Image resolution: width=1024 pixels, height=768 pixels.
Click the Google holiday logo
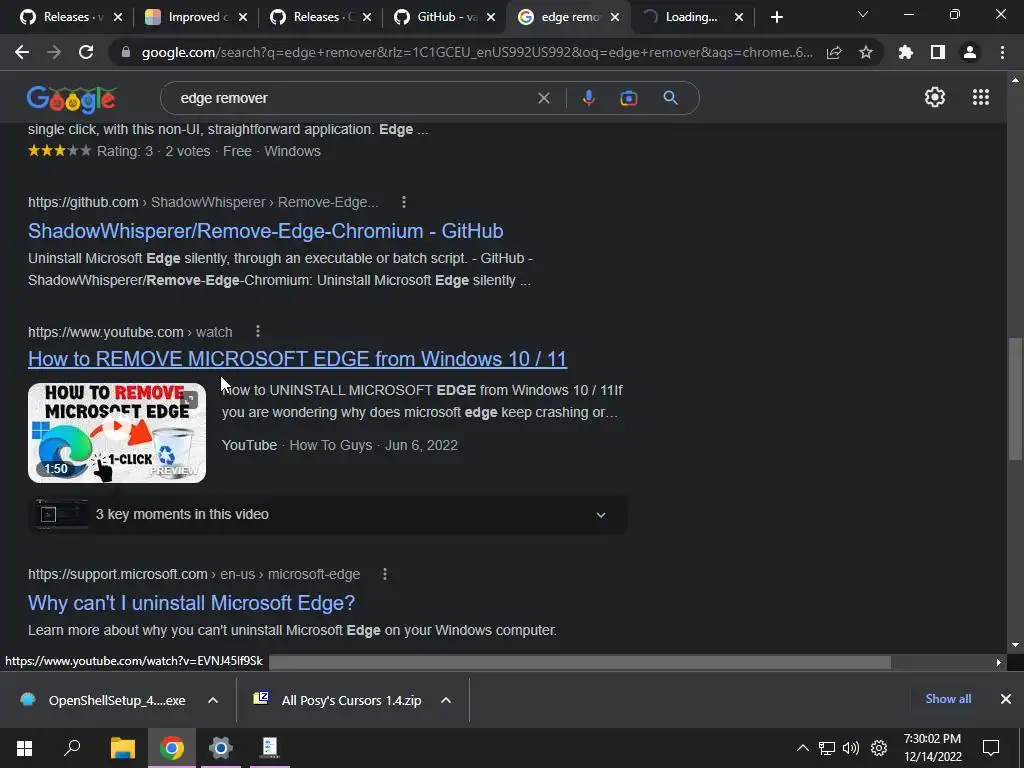point(71,99)
